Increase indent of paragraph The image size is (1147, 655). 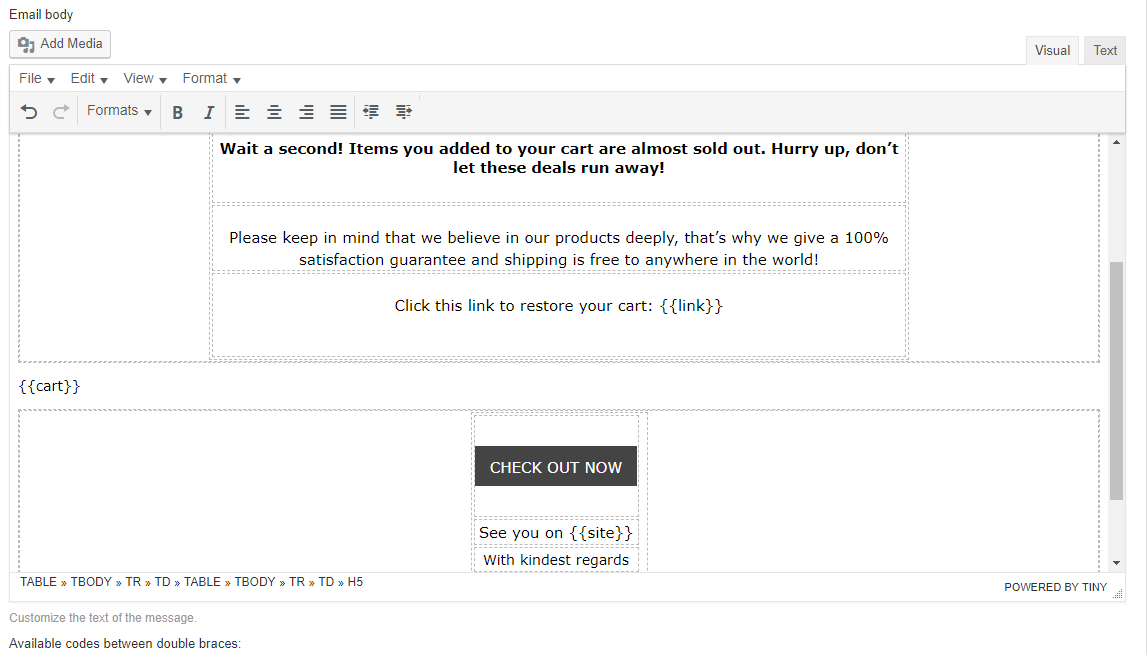(403, 112)
